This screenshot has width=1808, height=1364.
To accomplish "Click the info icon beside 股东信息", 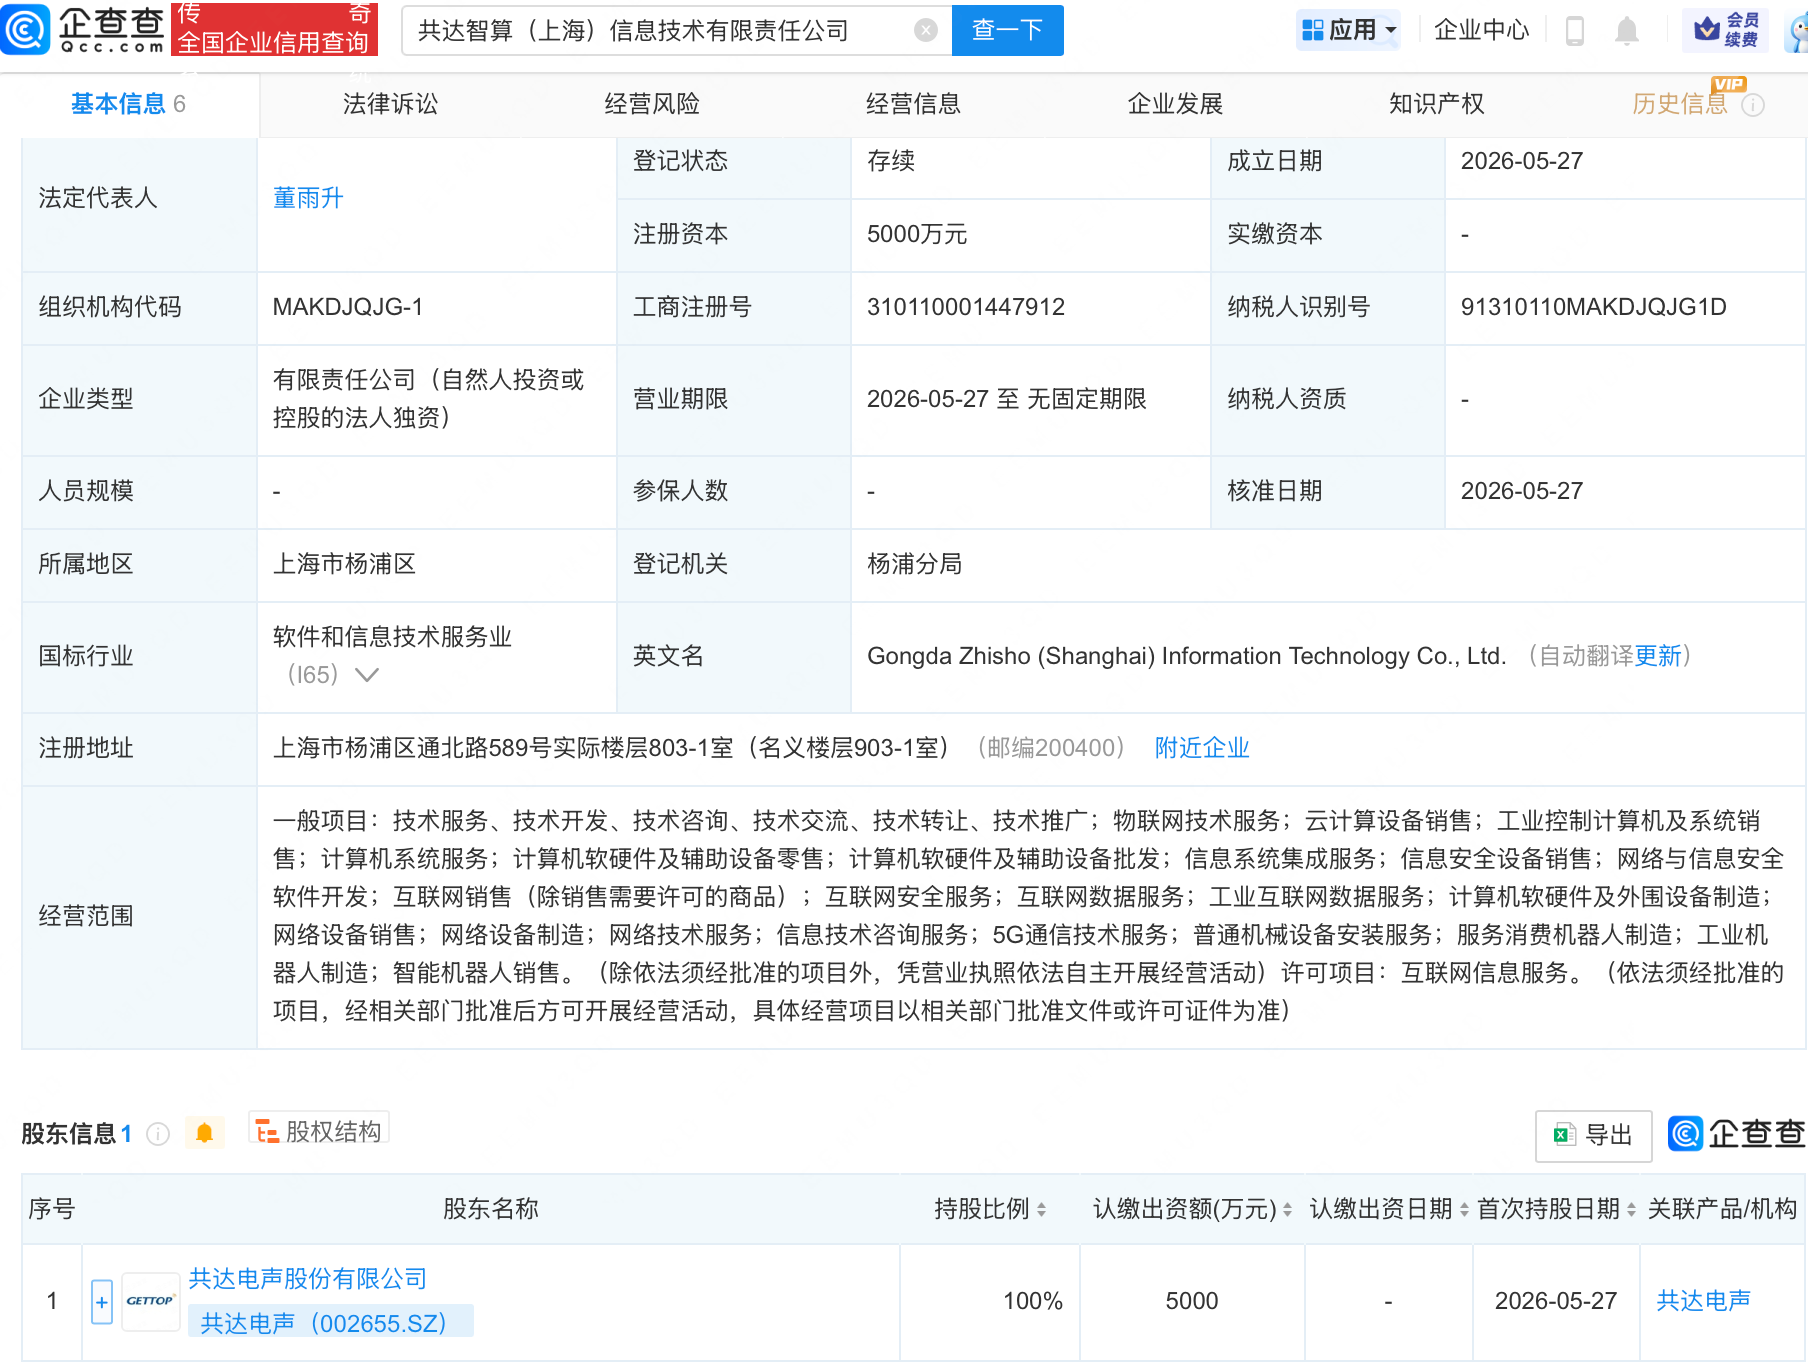I will pyautogui.click(x=158, y=1134).
